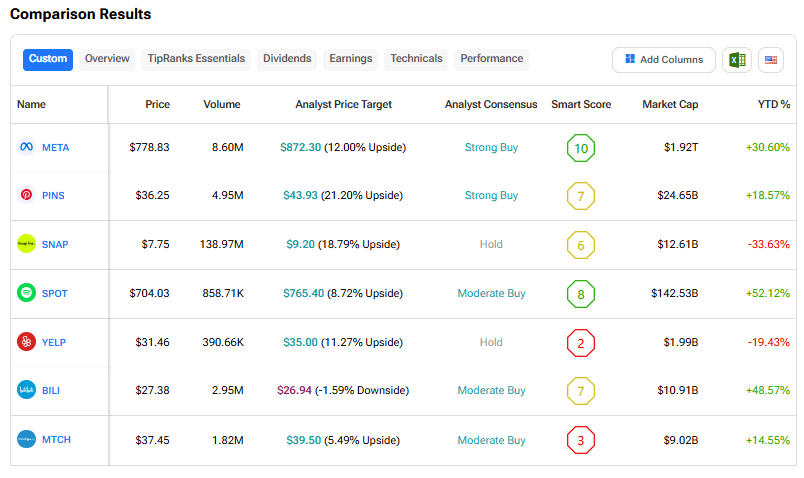Click the Spotify logo icon

pyautogui.click(x=27, y=293)
